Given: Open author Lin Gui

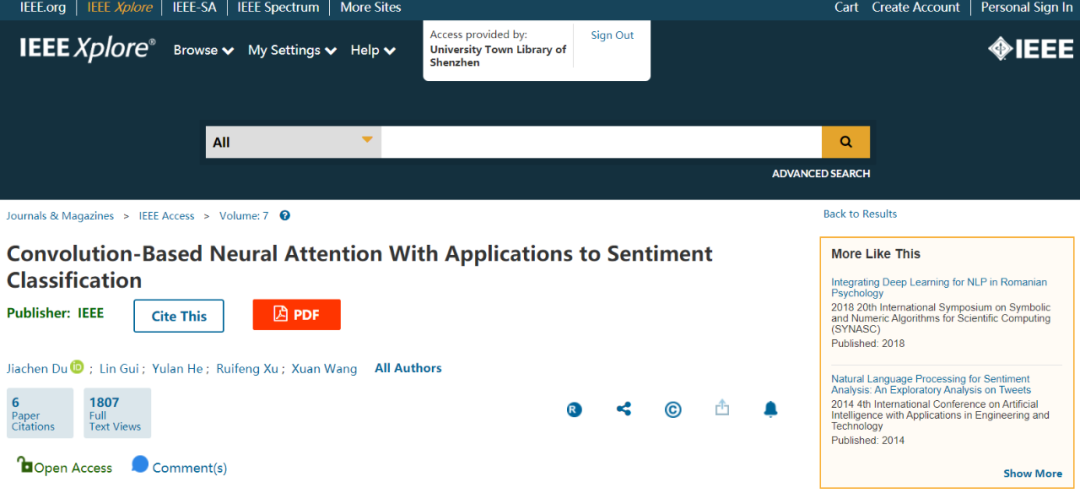Looking at the screenshot, I should pos(120,368).
